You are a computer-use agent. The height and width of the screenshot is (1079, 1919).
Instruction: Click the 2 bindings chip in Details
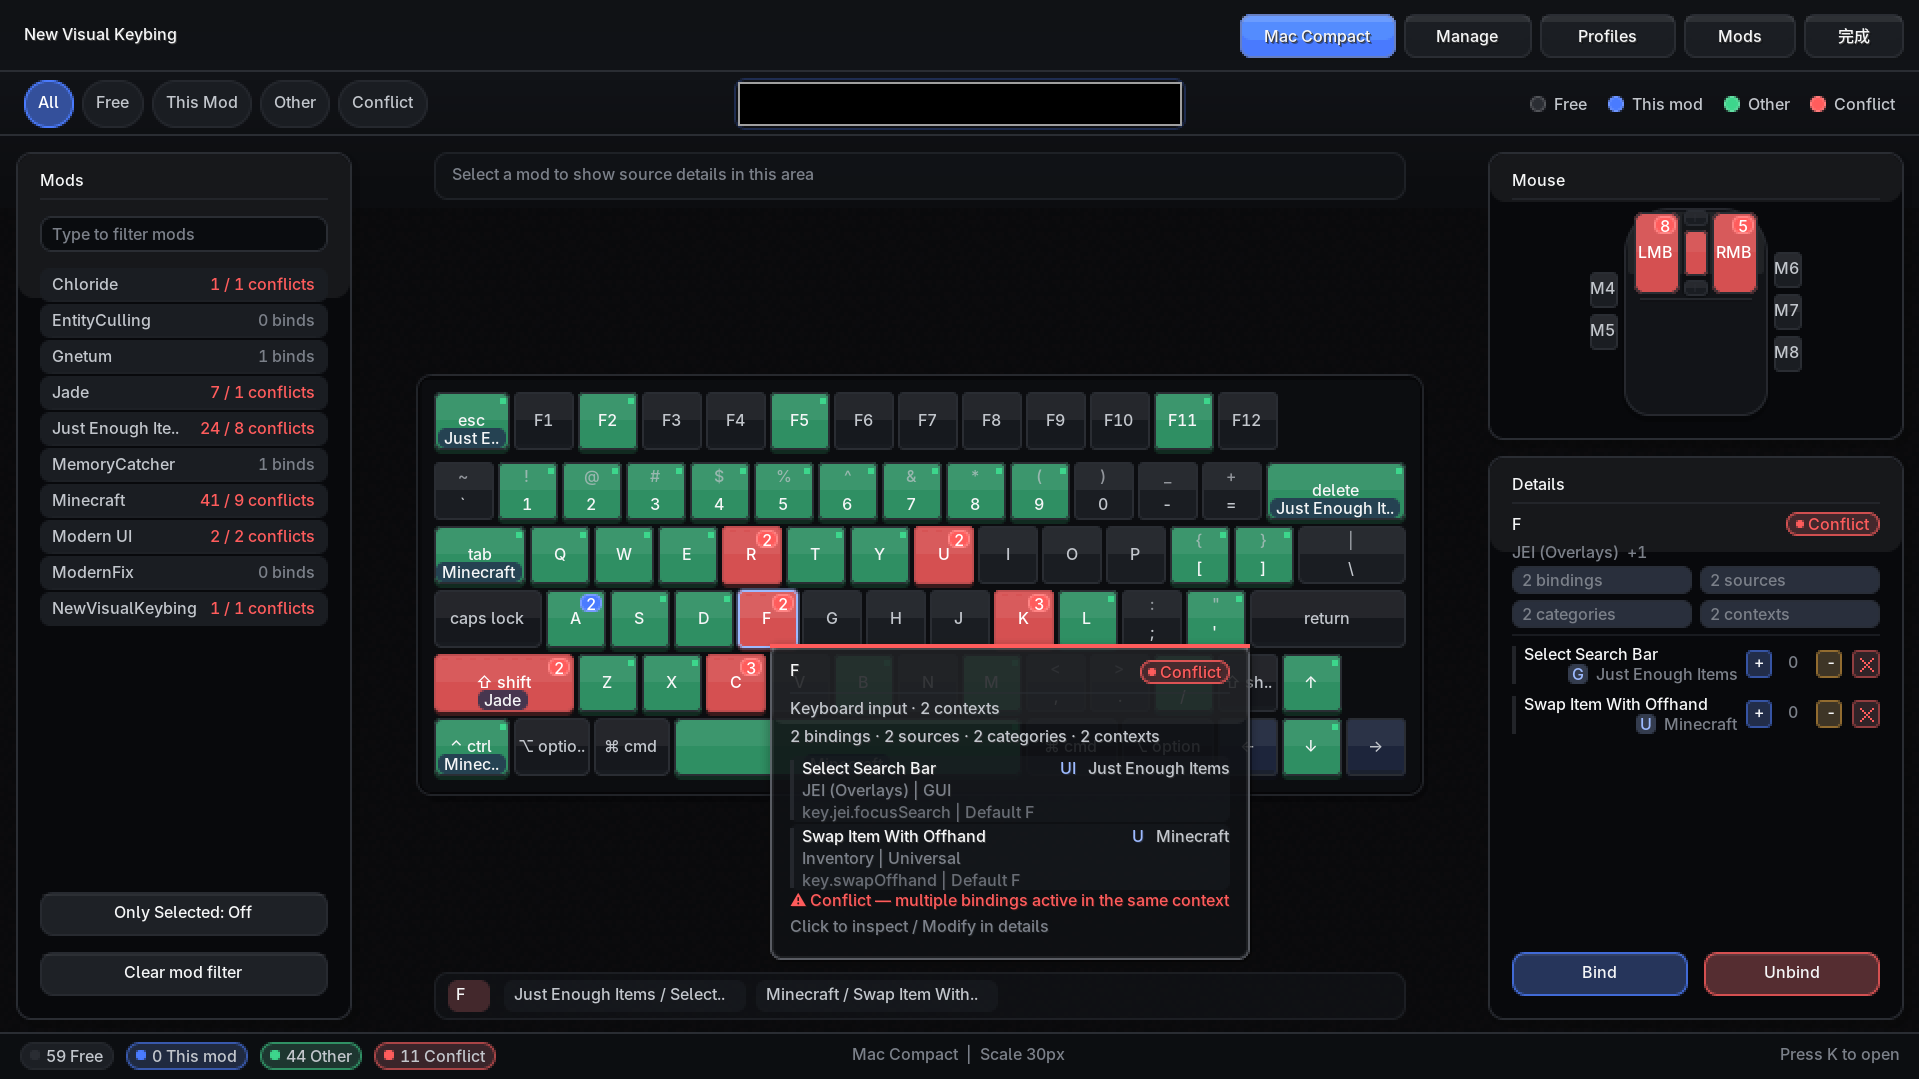click(1602, 581)
